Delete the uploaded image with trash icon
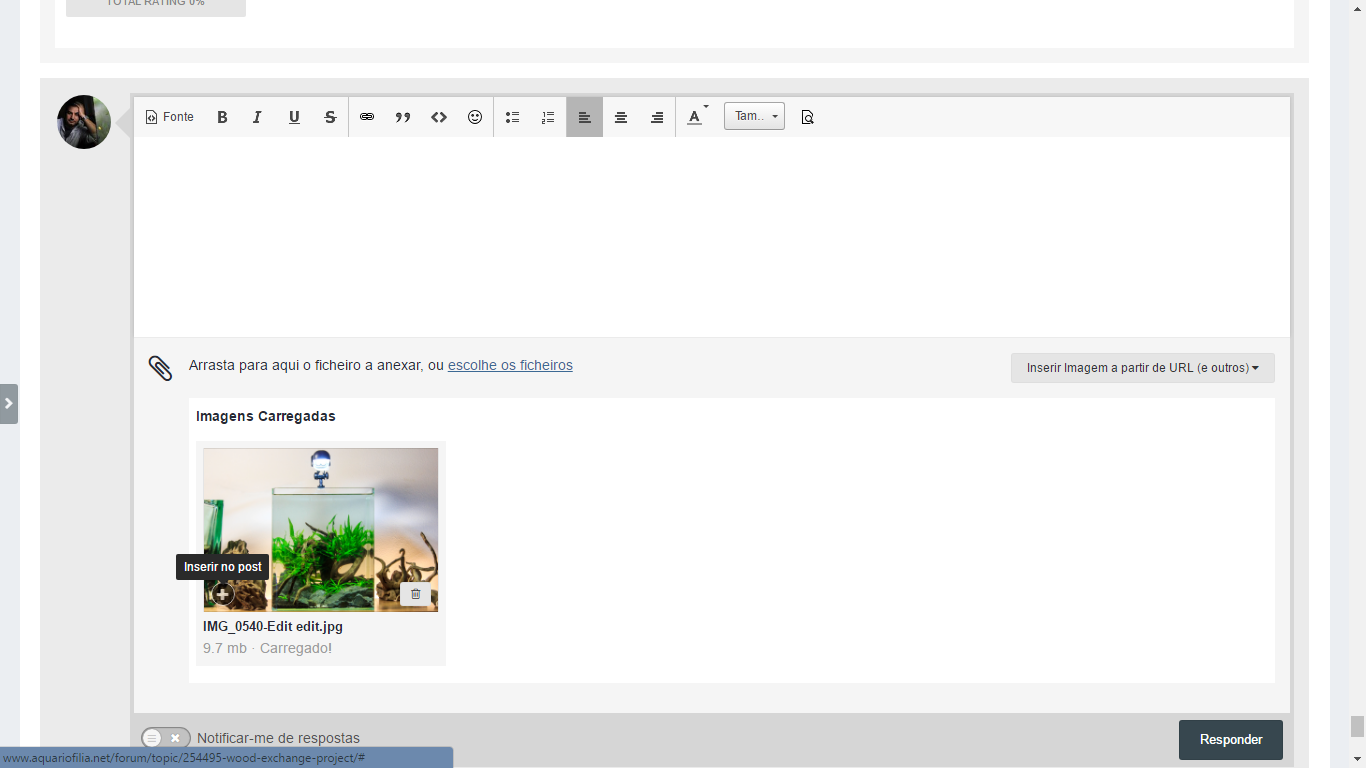Viewport: 1366px width, 768px height. pos(415,594)
